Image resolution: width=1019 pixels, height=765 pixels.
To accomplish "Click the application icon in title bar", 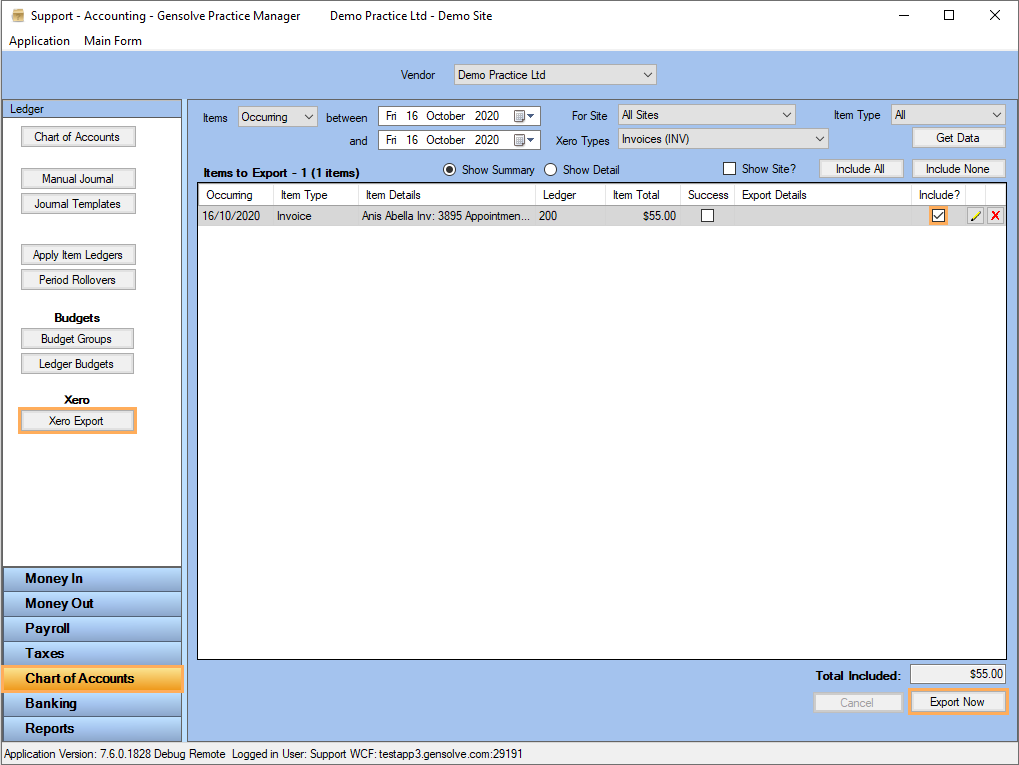I will coord(17,16).
